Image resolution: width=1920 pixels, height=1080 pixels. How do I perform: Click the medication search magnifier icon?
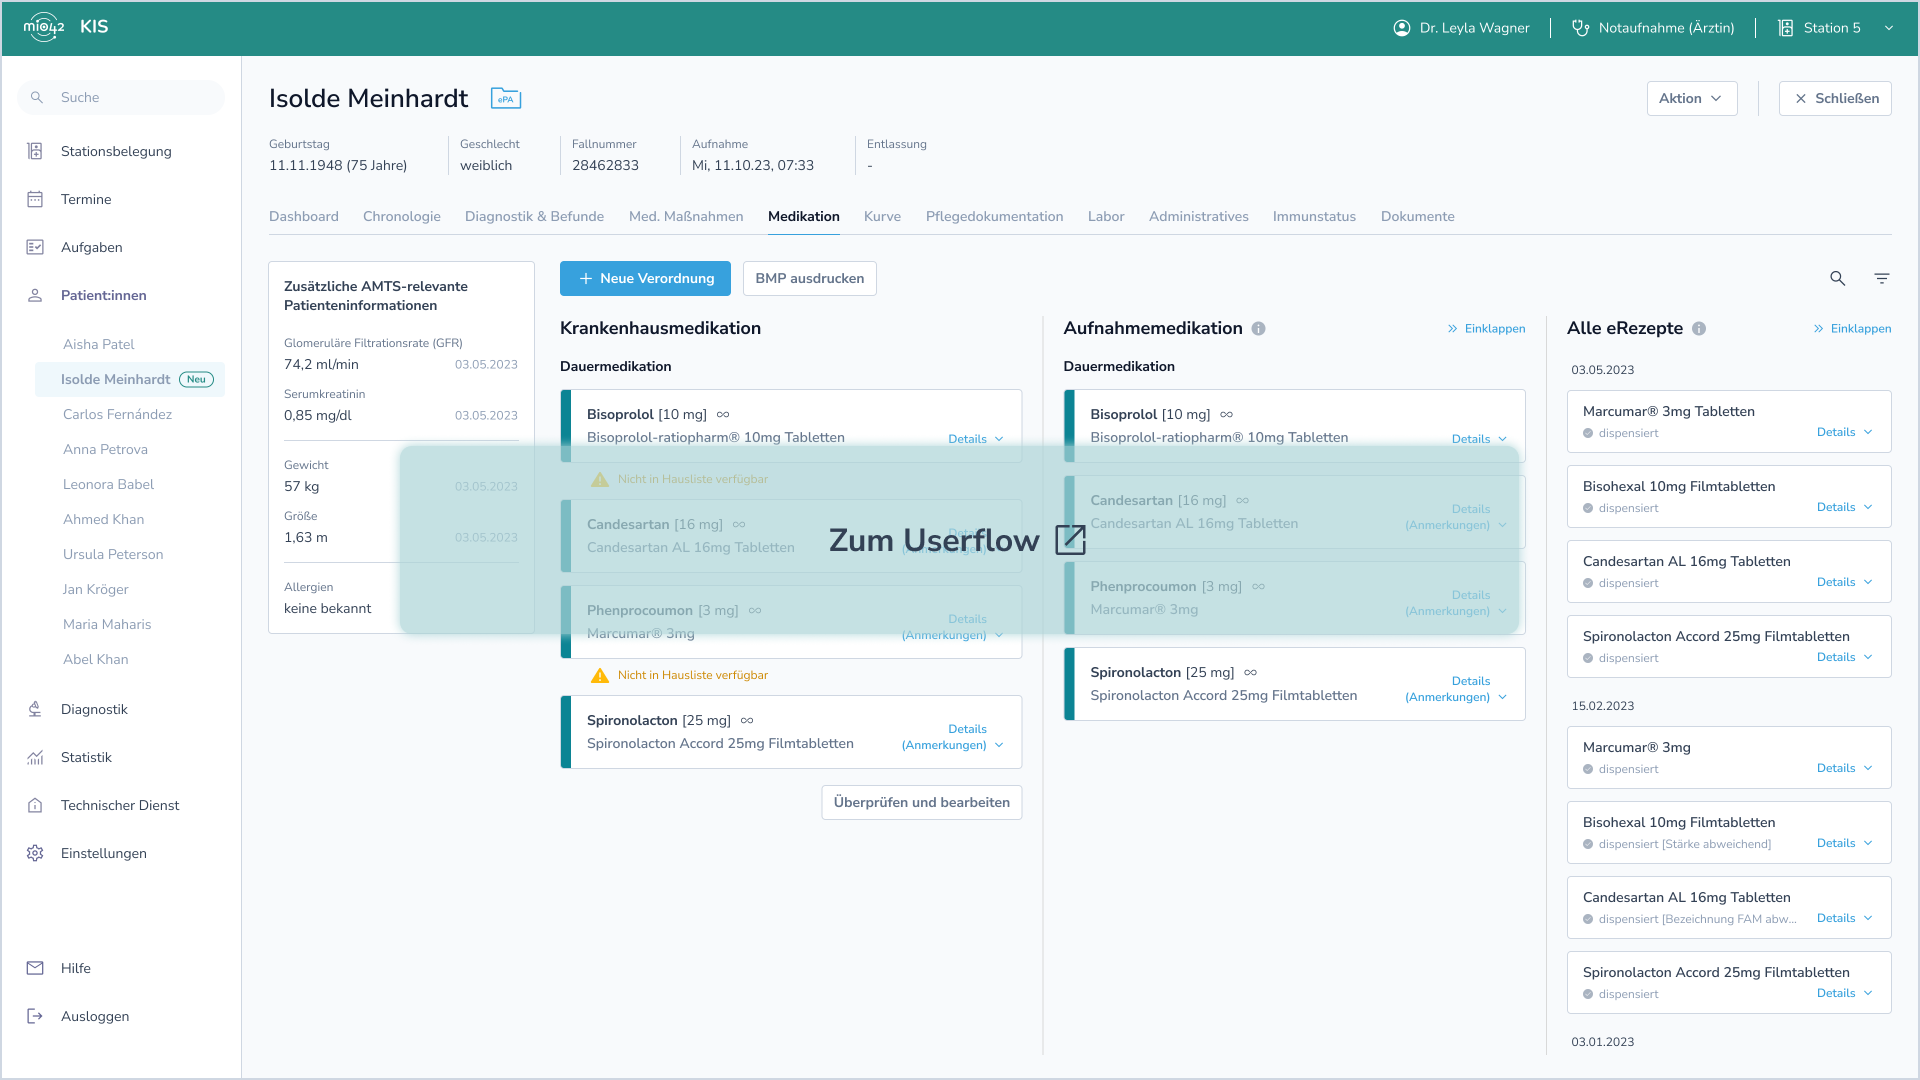coord(1837,279)
